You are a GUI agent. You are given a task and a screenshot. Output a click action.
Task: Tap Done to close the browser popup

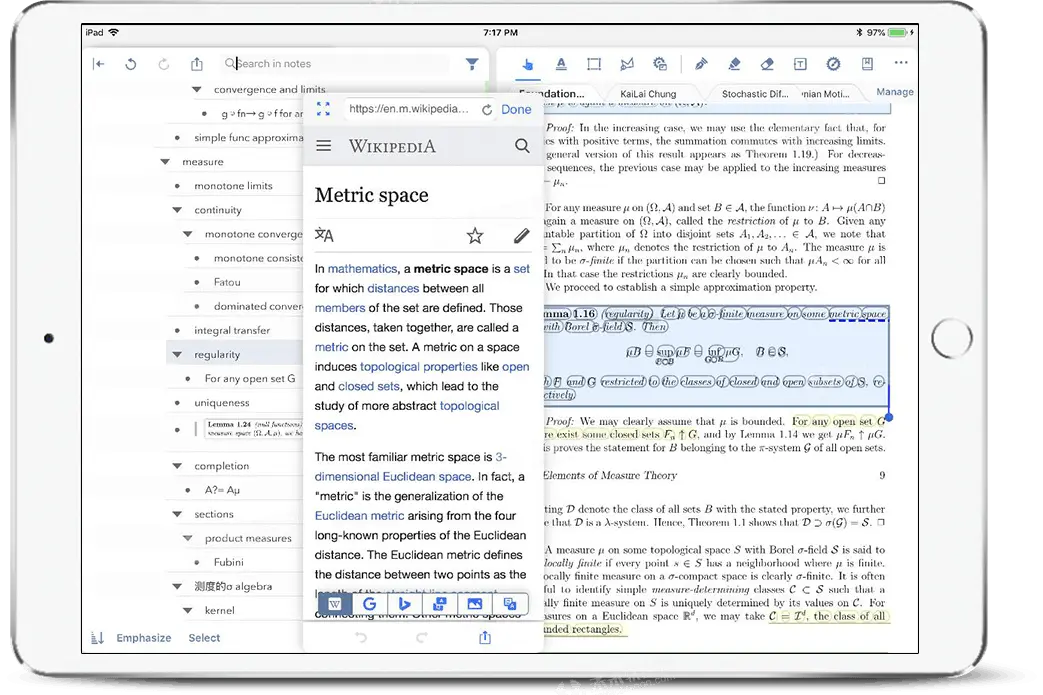[516, 109]
